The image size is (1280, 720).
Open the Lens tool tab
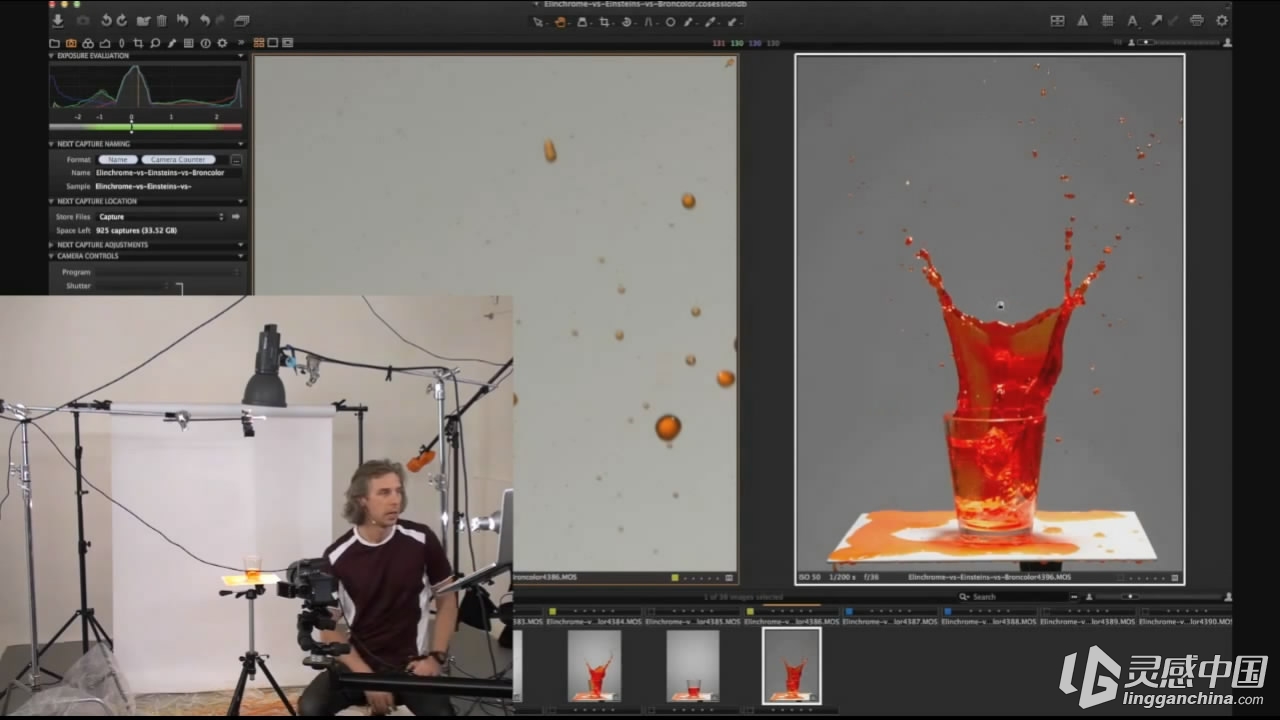[x=122, y=43]
